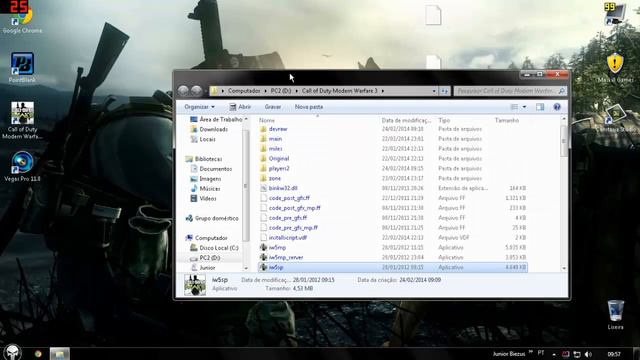This screenshot has width=640, height=360.
Task: Open the Organizar menu
Action: 199,107
